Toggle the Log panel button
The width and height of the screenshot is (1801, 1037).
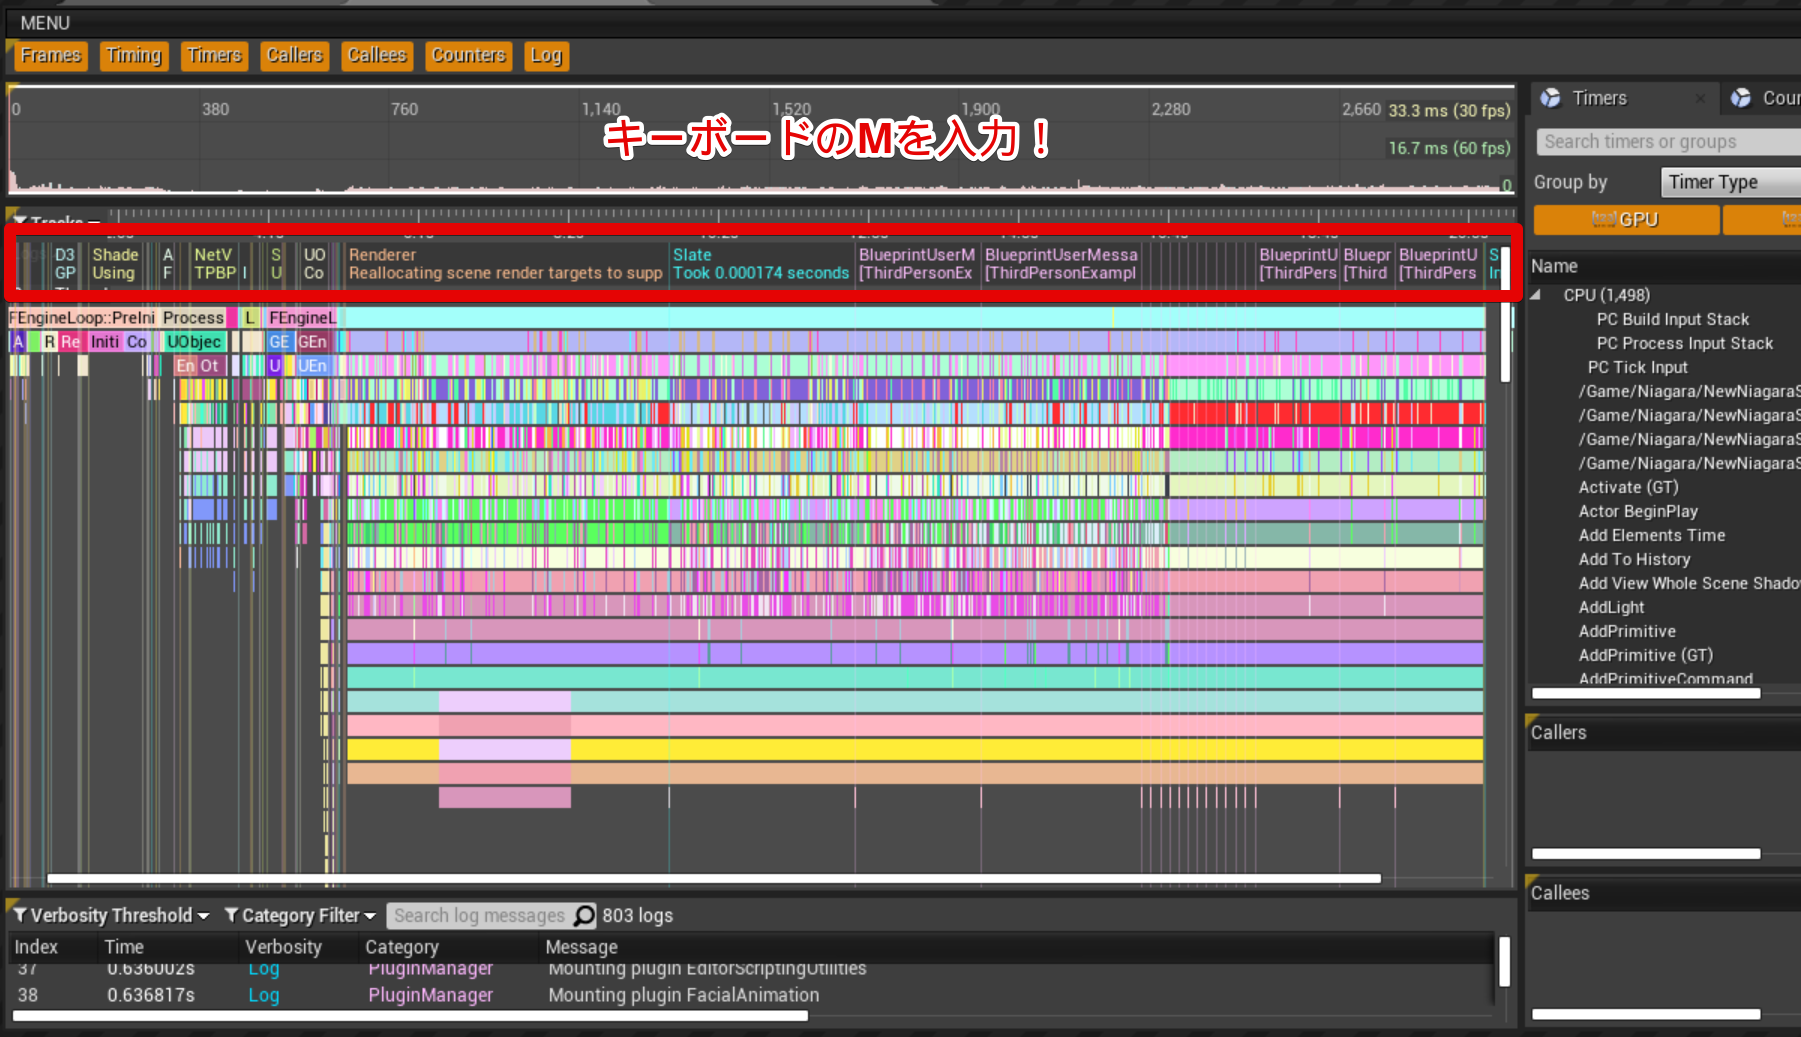(545, 56)
